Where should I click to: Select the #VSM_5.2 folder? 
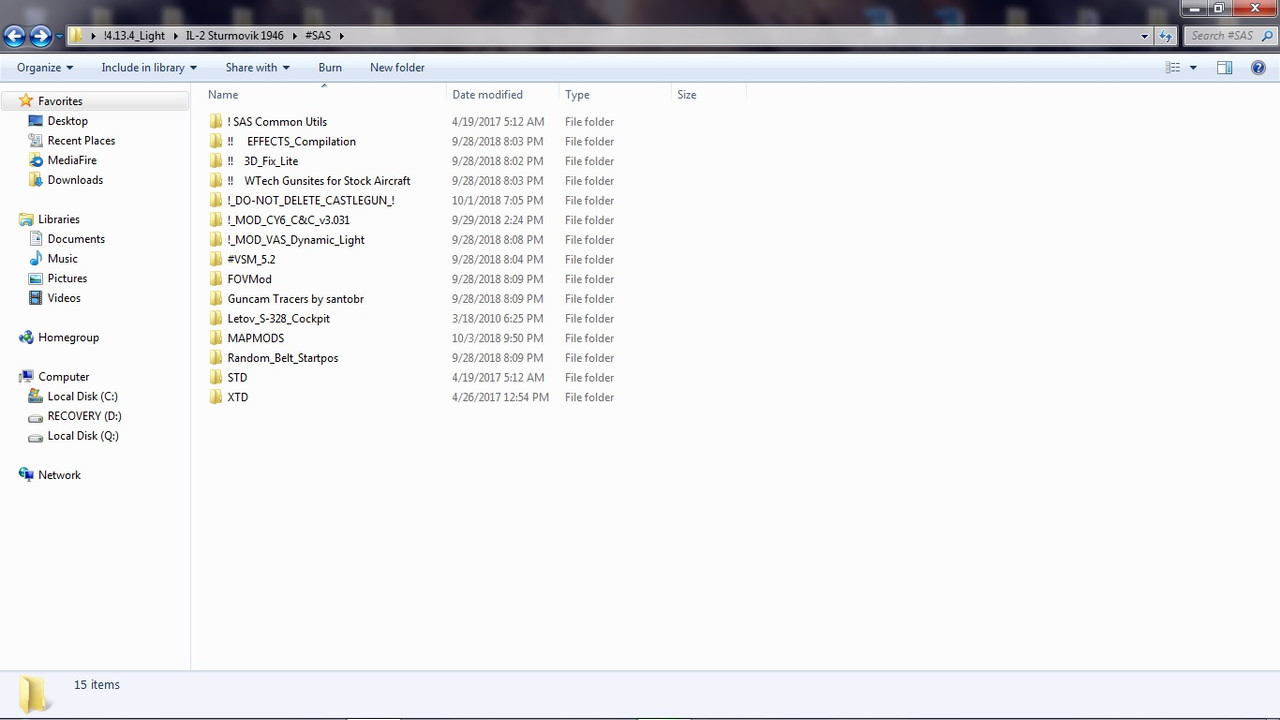251,259
